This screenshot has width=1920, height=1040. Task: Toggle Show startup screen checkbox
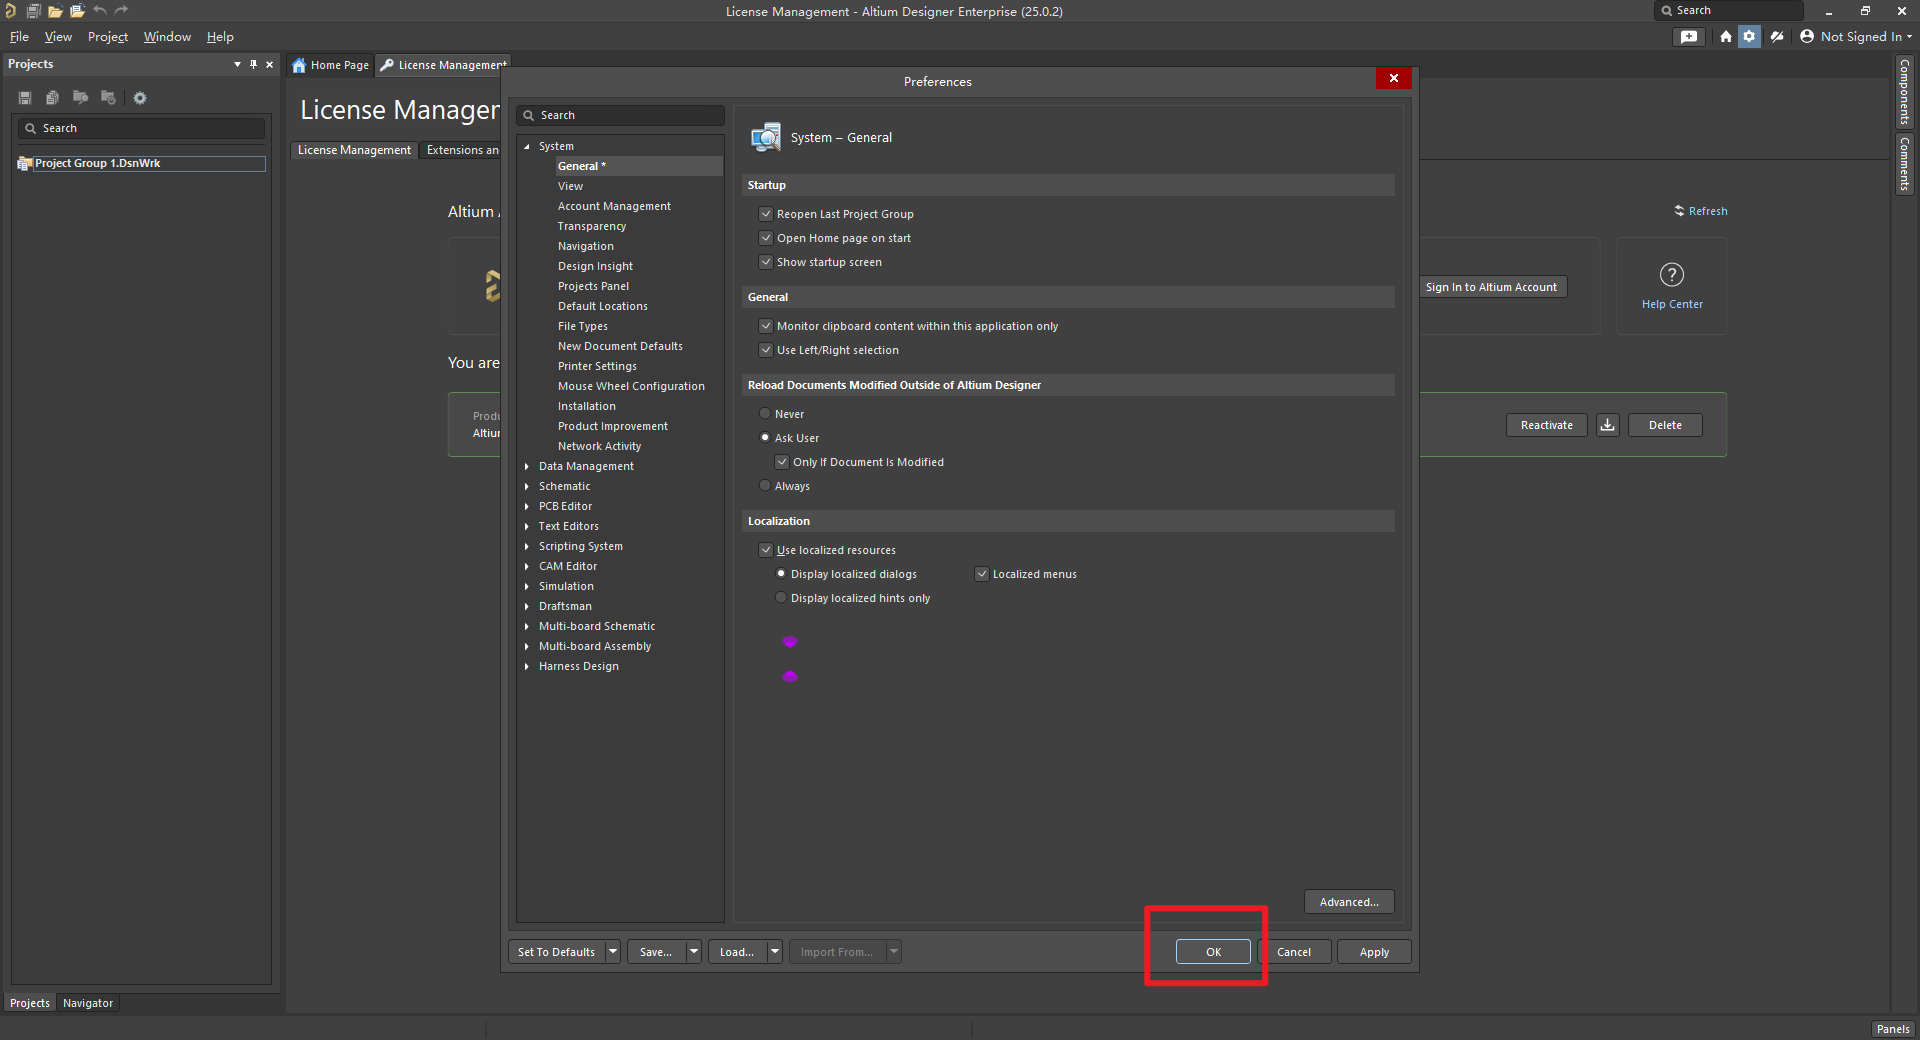point(766,262)
